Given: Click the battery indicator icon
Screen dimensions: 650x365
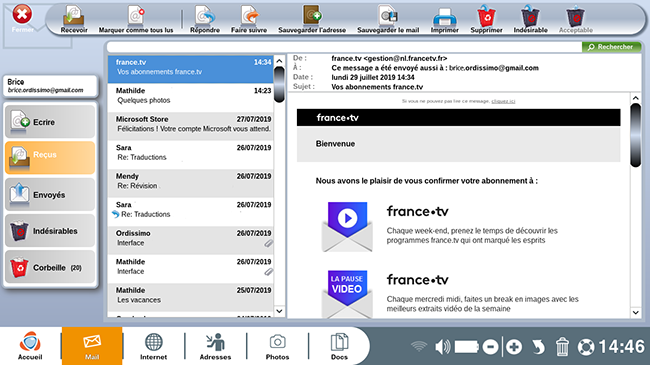Looking at the screenshot, I should coord(467,347).
